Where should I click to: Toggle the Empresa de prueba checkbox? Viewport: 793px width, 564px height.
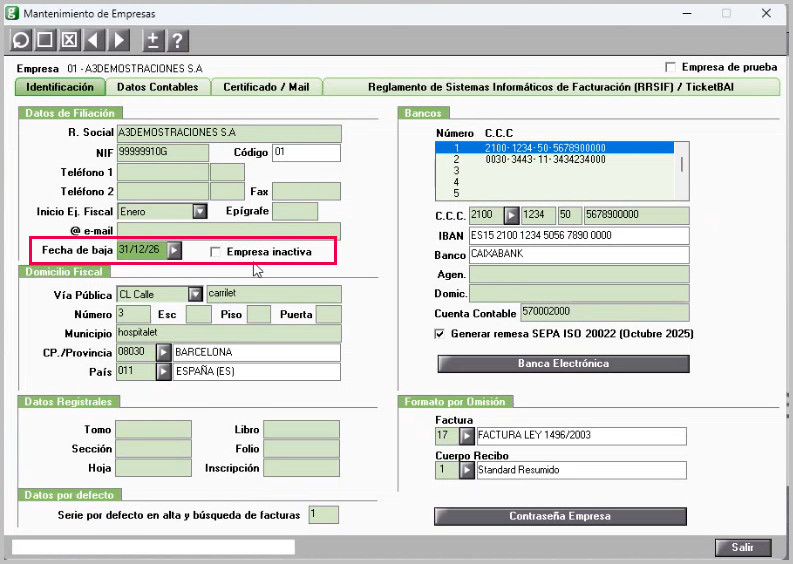coord(671,67)
